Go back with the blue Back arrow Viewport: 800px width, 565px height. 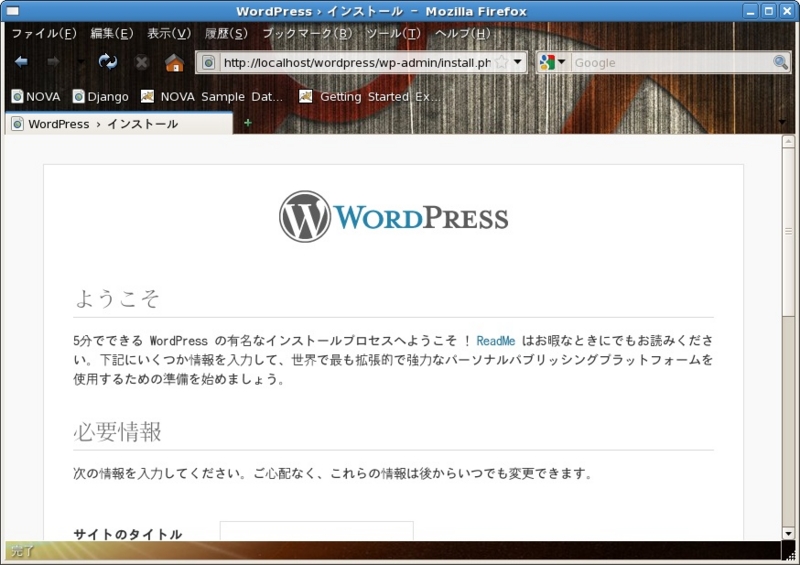pyautogui.click(x=21, y=62)
